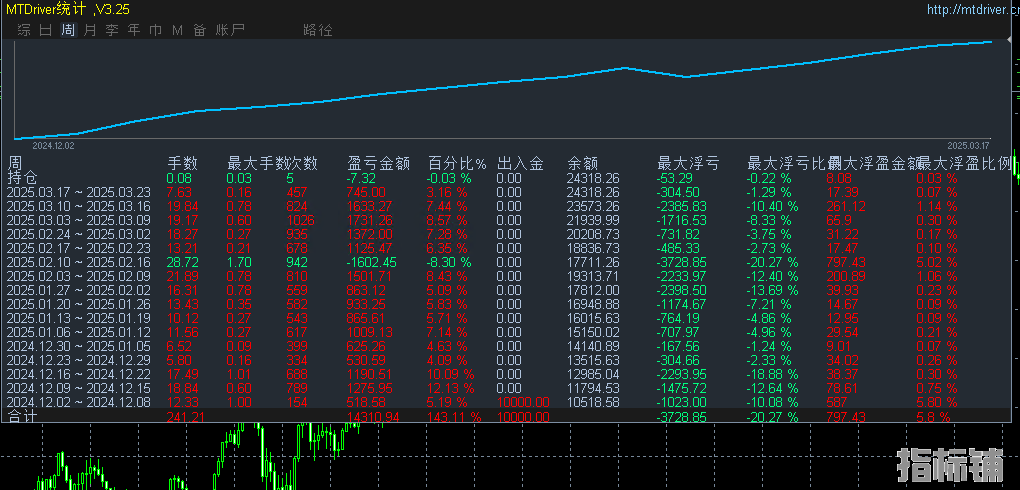Click the balance value 17711.26
The height and width of the screenshot is (490, 1020).
tap(594, 262)
